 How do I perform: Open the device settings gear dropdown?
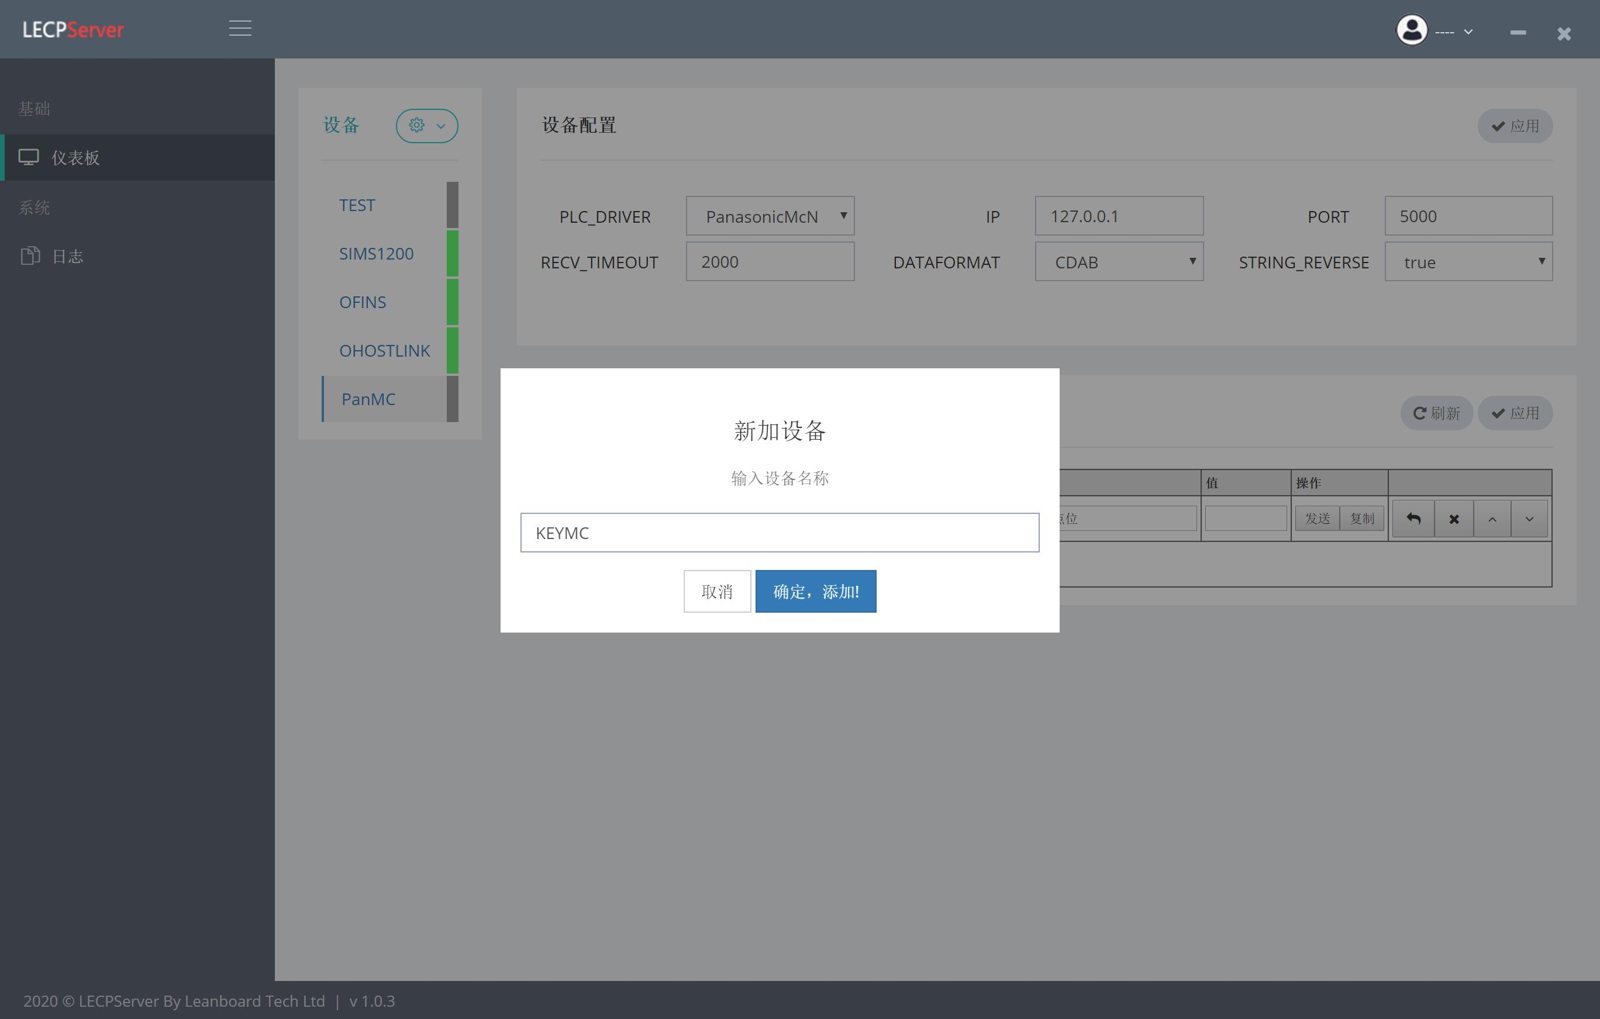[427, 125]
